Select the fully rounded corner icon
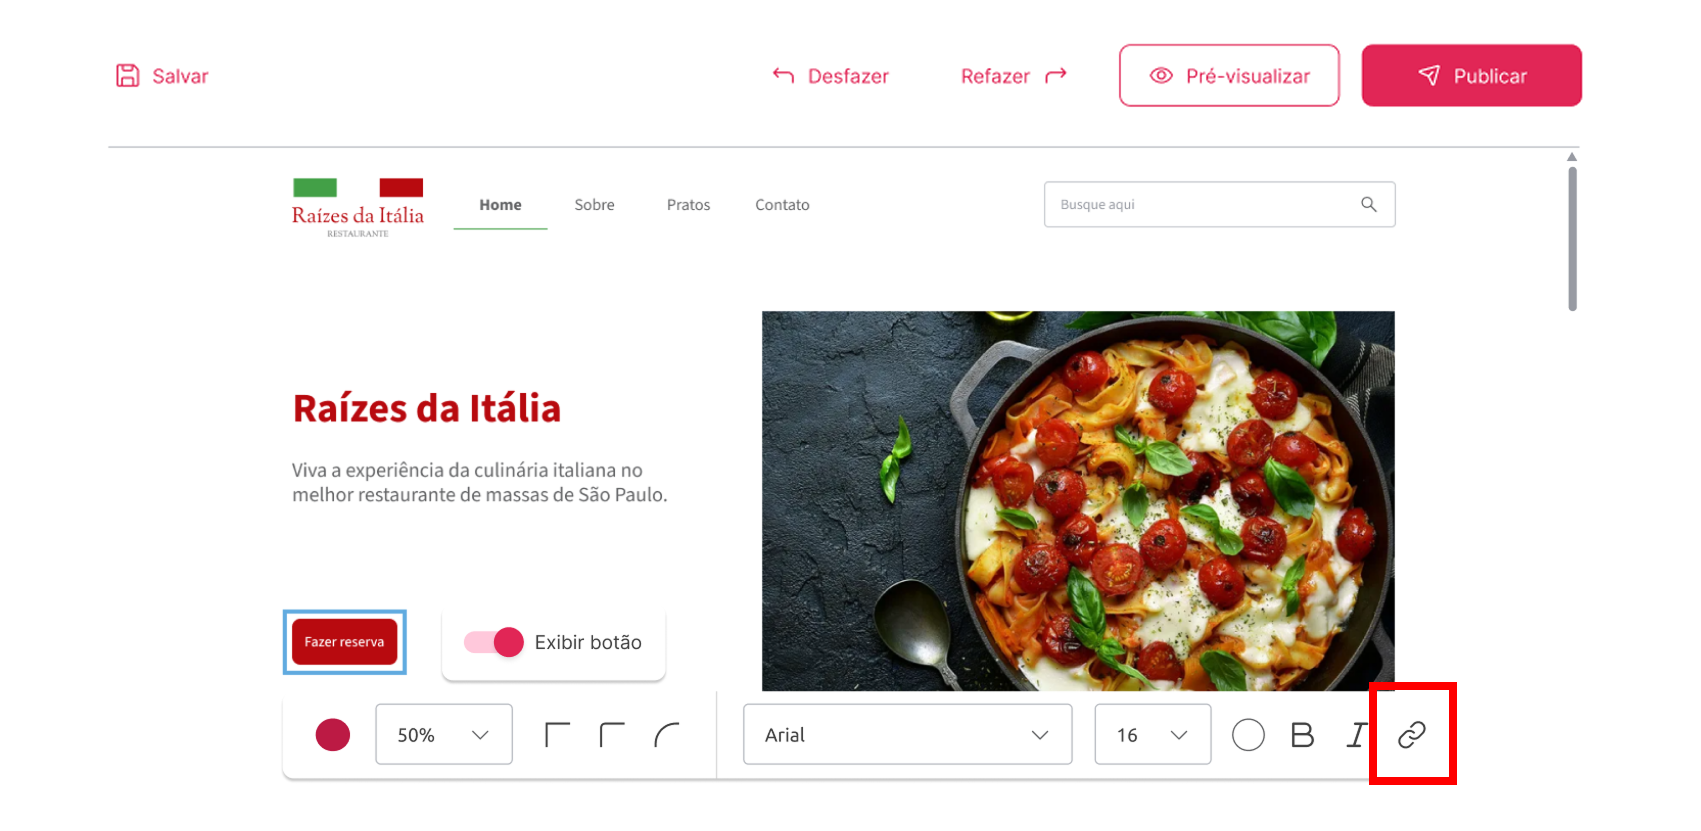This screenshot has width=1701, height=831. click(667, 735)
